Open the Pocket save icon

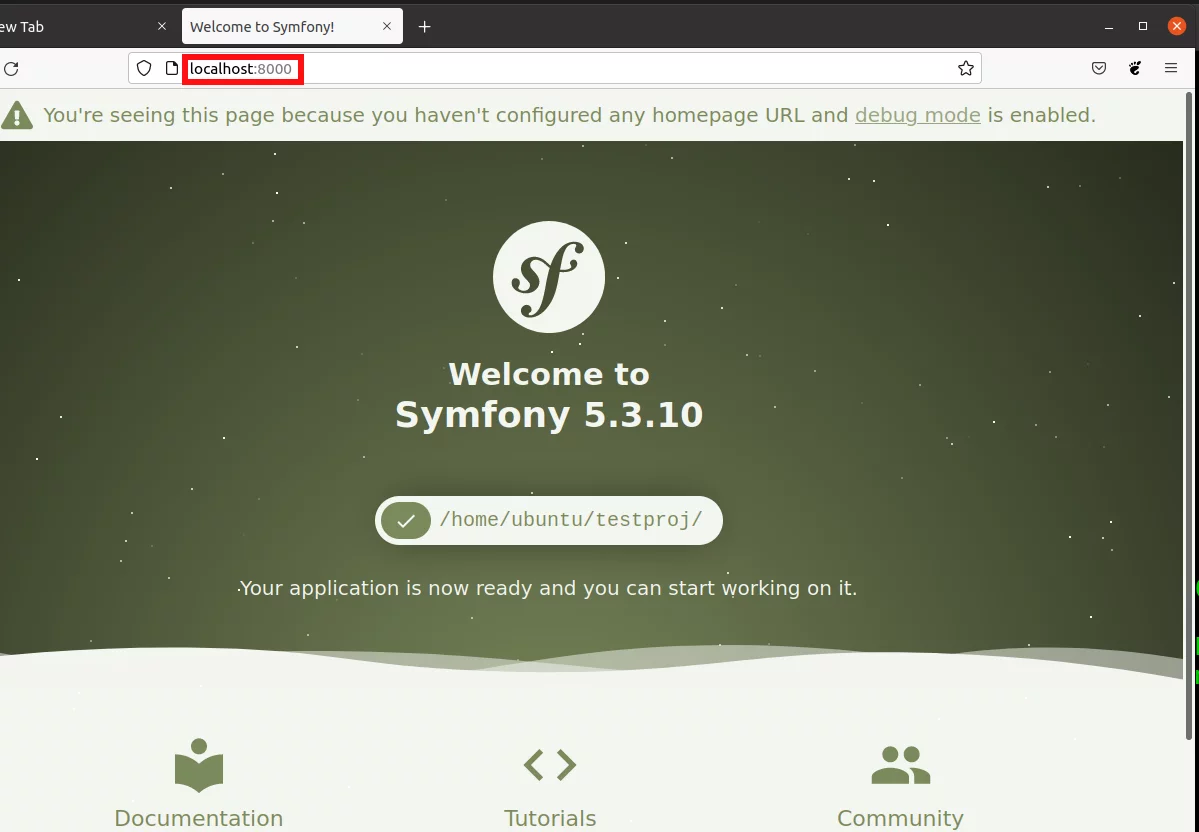(x=1099, y=68)
